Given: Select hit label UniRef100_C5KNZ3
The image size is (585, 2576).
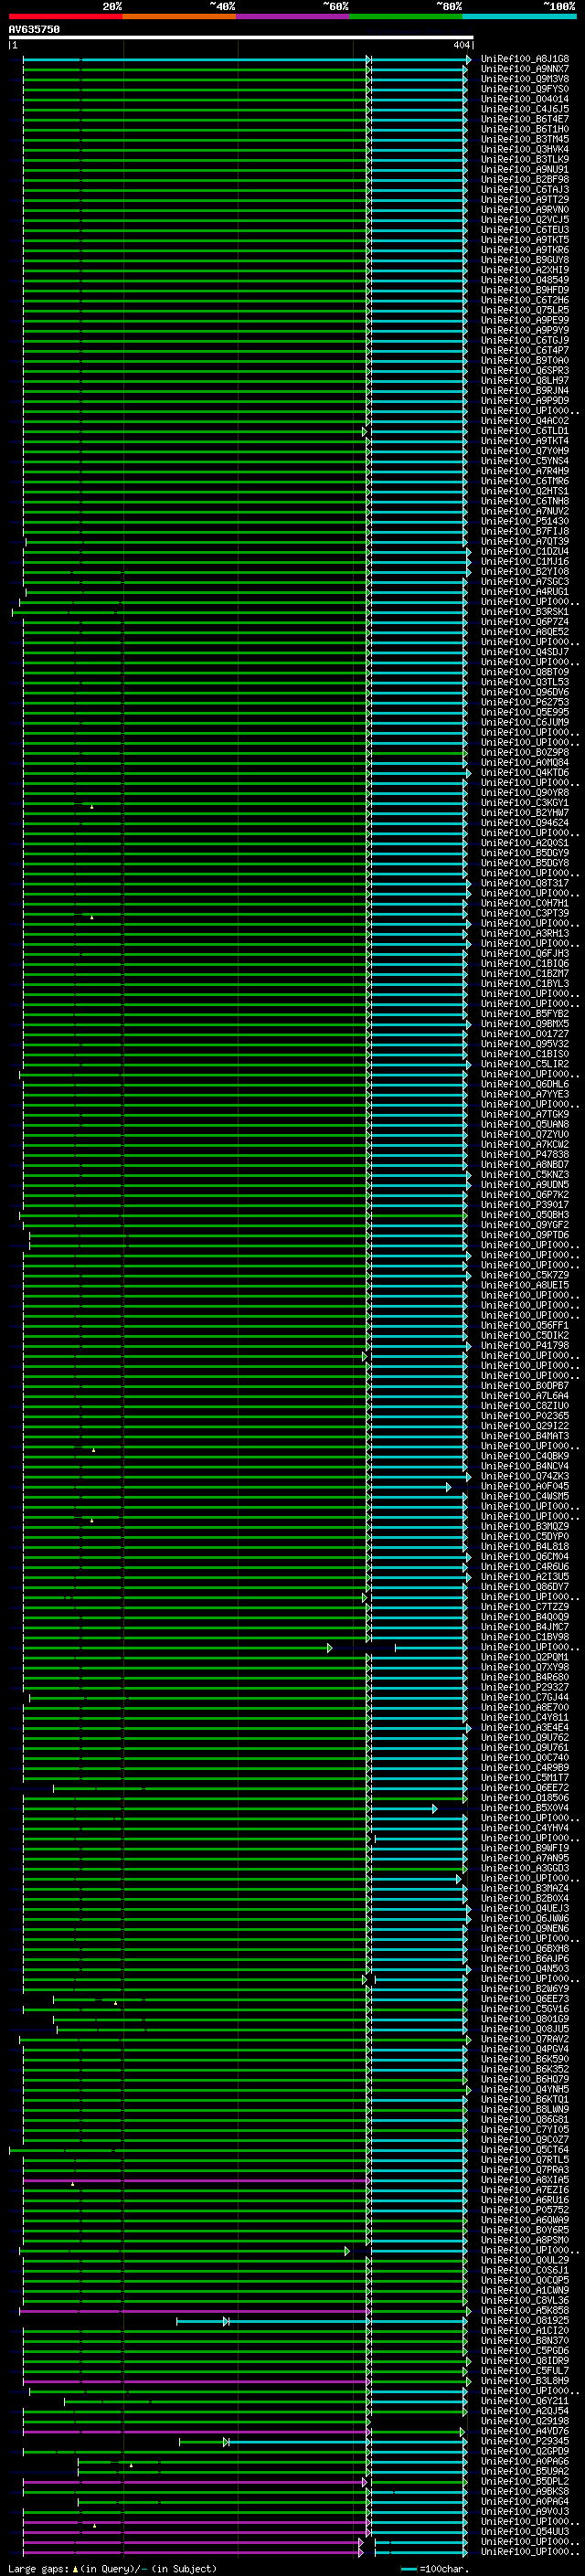Looking at the screenshot, I should click(525, 1175).
